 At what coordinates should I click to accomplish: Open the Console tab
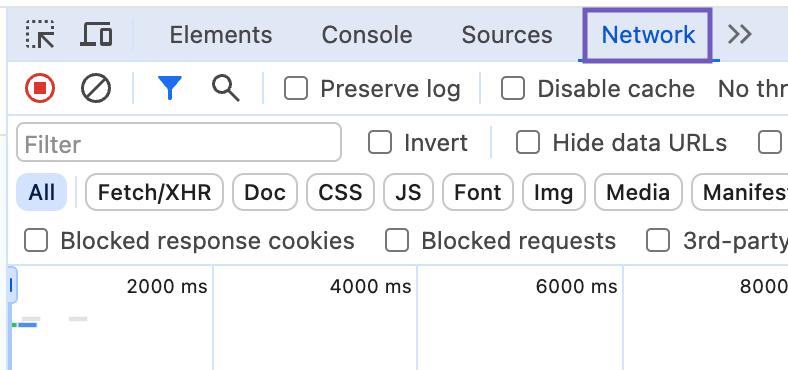coord(367,35)
